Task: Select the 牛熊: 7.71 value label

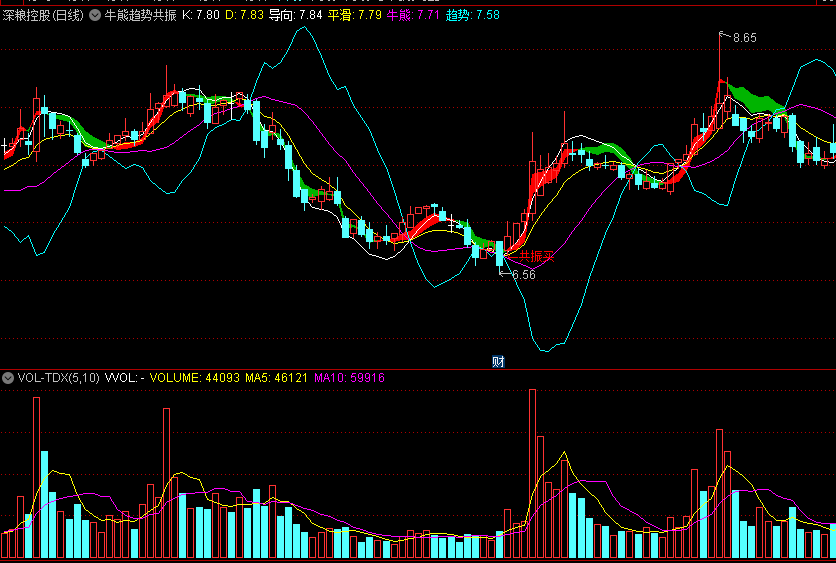Action: click(413, 15)
